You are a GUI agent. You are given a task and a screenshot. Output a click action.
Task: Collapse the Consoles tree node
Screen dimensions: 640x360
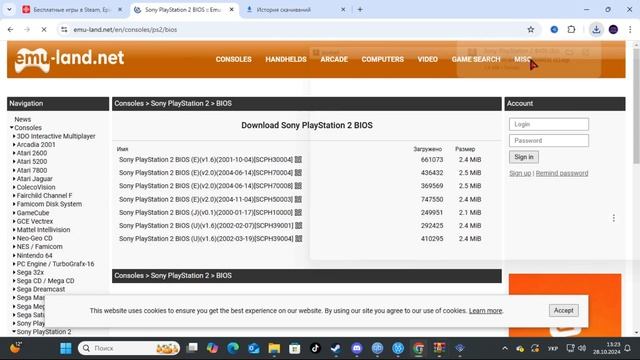[x=12, y=128]
